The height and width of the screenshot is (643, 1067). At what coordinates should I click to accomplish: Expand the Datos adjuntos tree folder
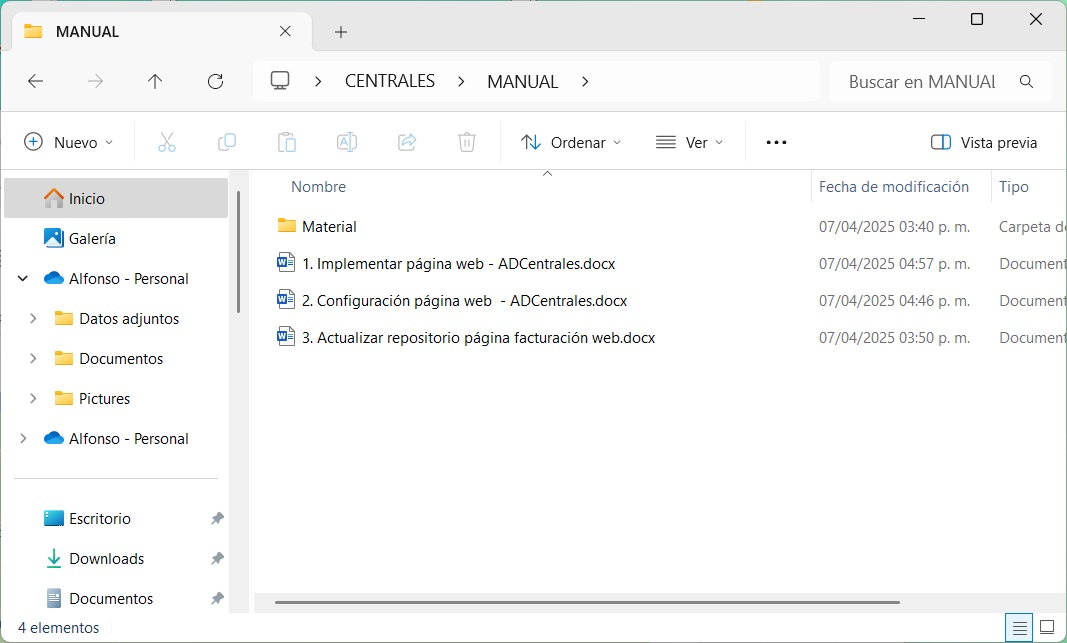click(x=33, y=318)
